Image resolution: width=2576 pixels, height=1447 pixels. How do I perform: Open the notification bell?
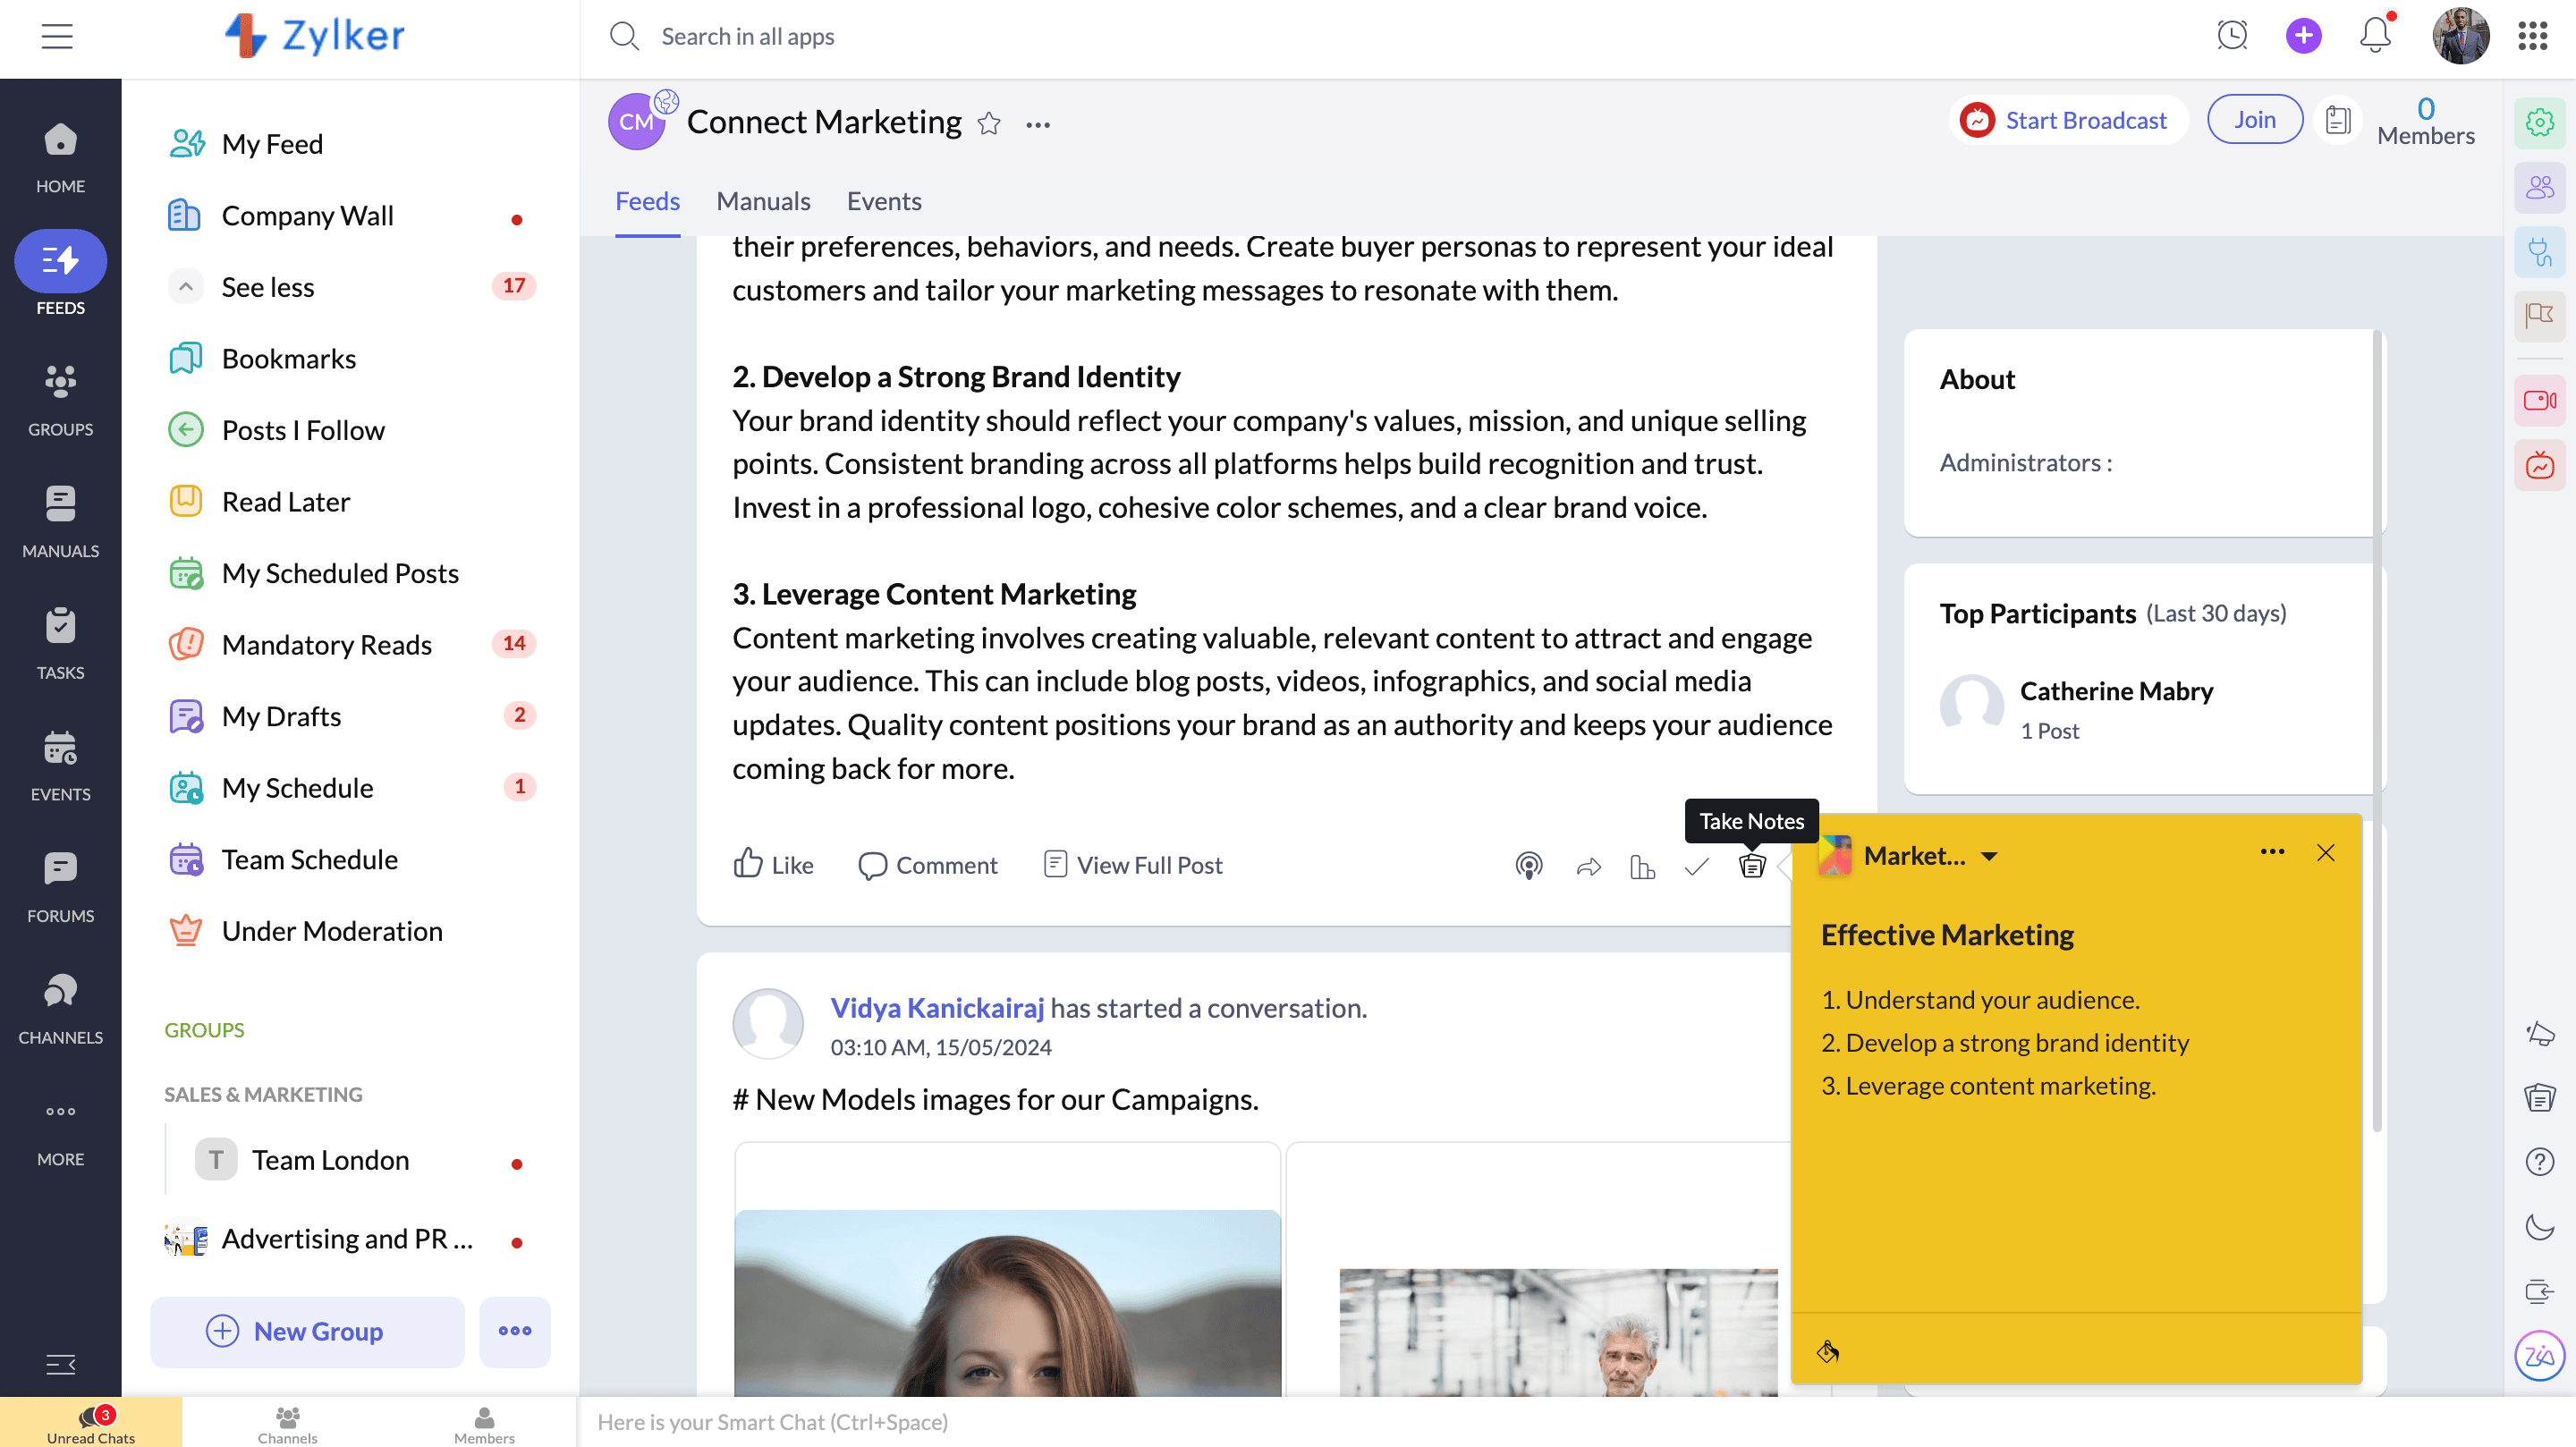(2375, 36)
